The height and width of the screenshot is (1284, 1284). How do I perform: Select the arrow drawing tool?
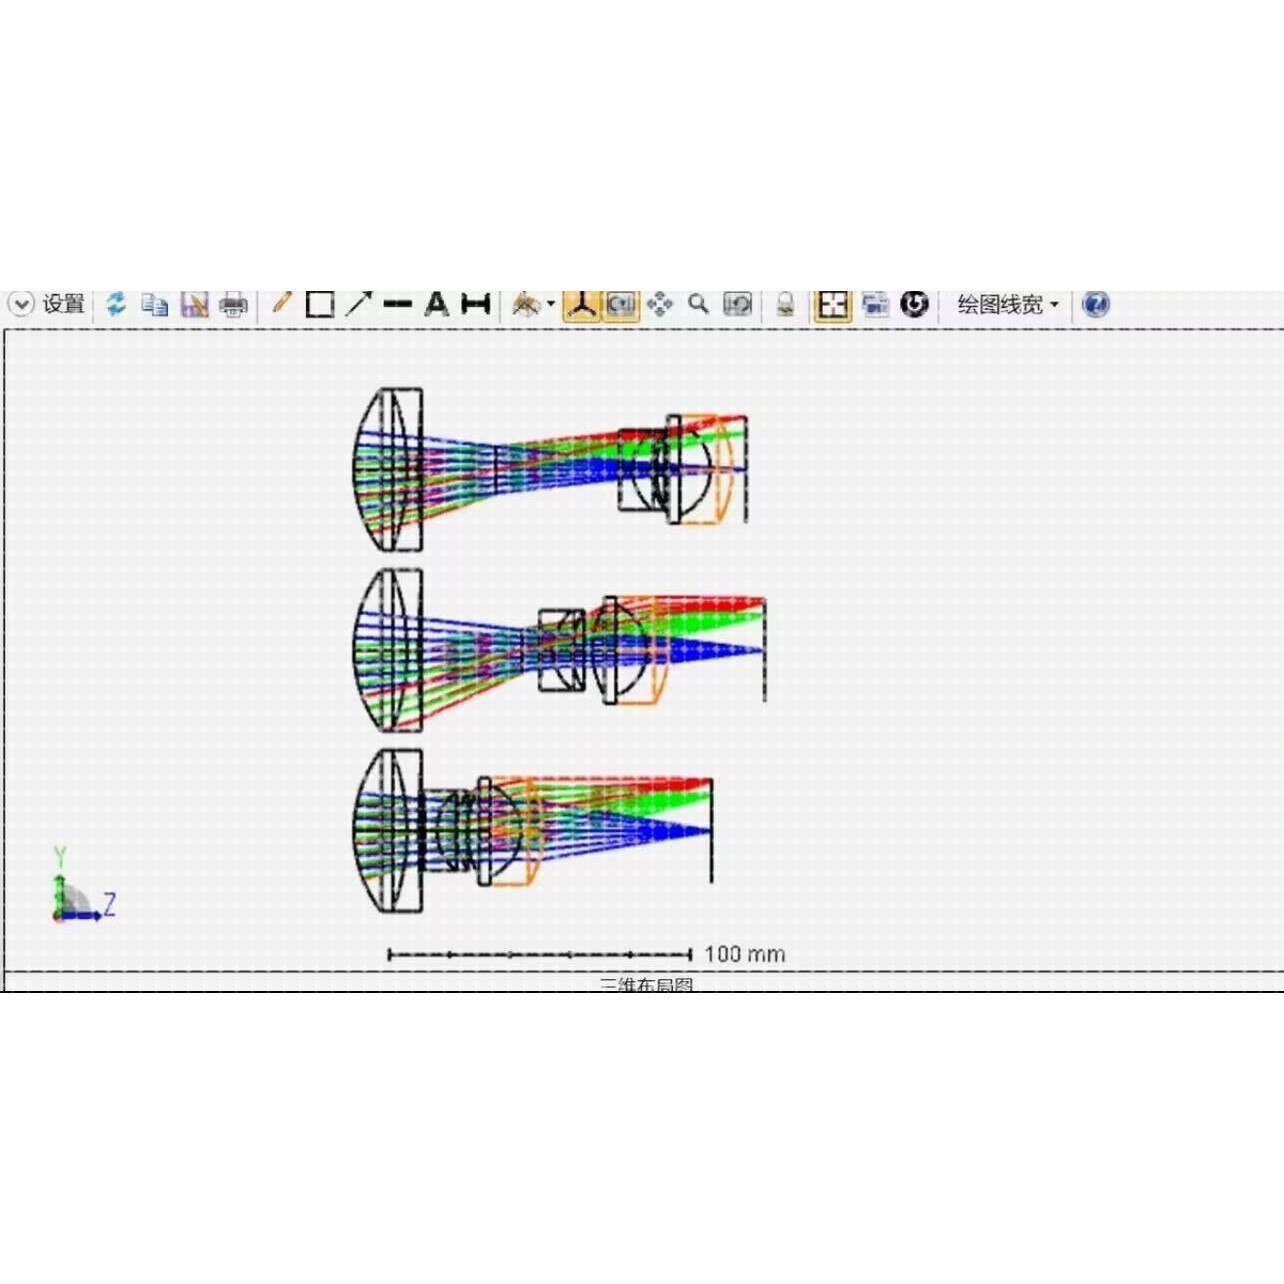(358, 304)
